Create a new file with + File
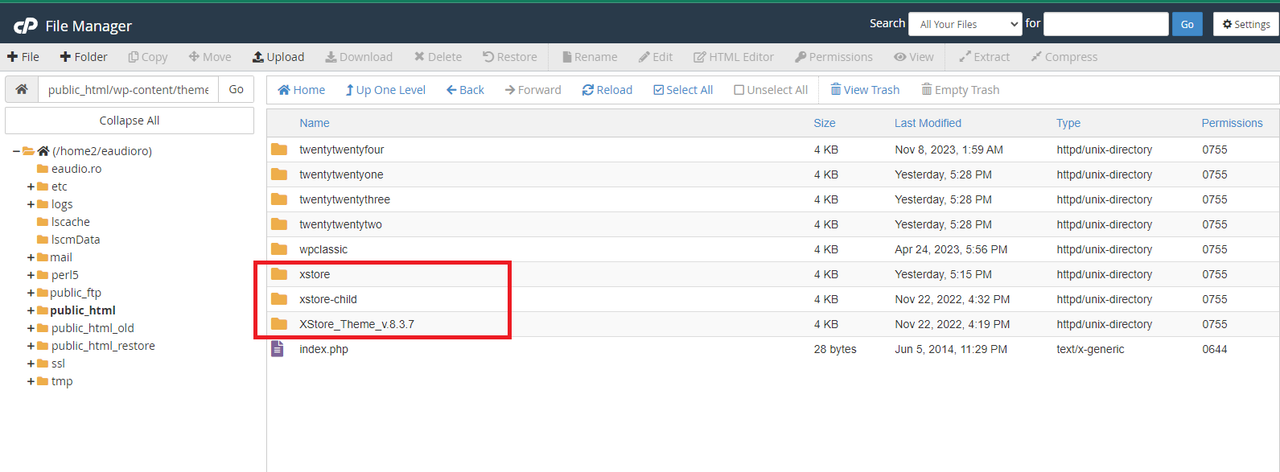Screen dimensions: 1280x472 click(23, 57)
